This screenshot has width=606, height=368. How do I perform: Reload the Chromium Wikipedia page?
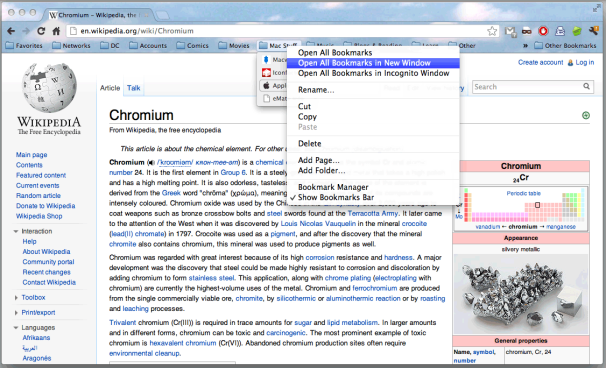click(x=41, y=31)
